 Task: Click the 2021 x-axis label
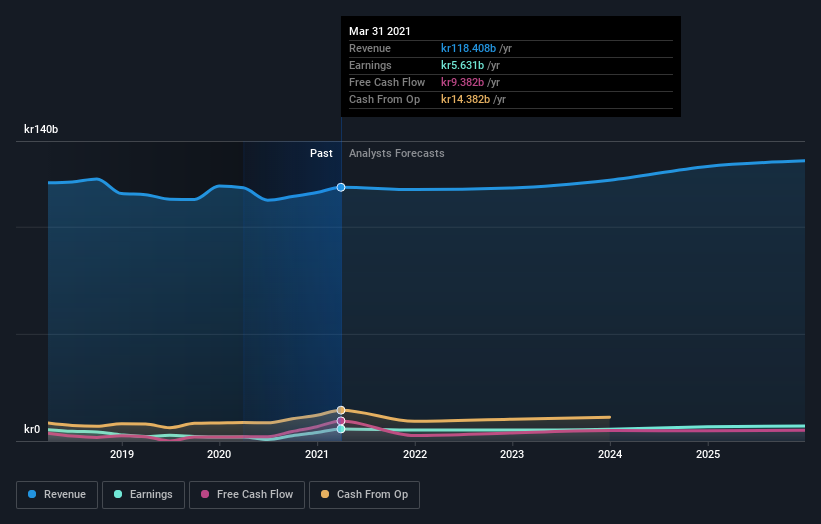(x=317, y=454)
